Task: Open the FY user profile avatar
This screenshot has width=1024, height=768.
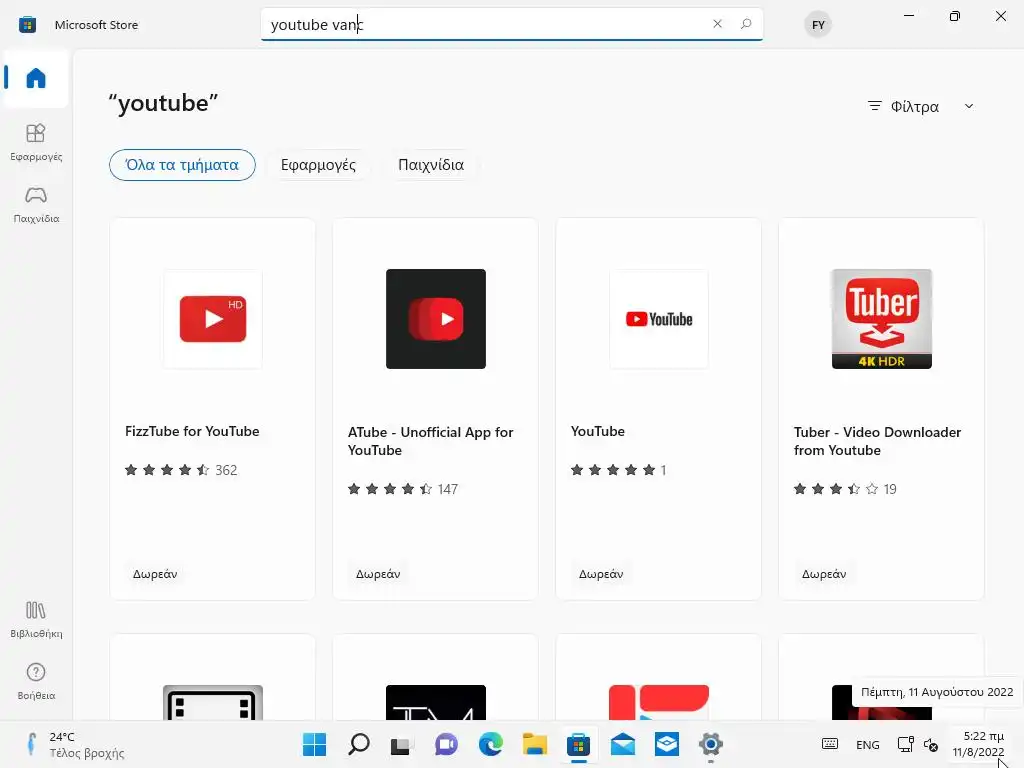Action: (x=818, y=25)
